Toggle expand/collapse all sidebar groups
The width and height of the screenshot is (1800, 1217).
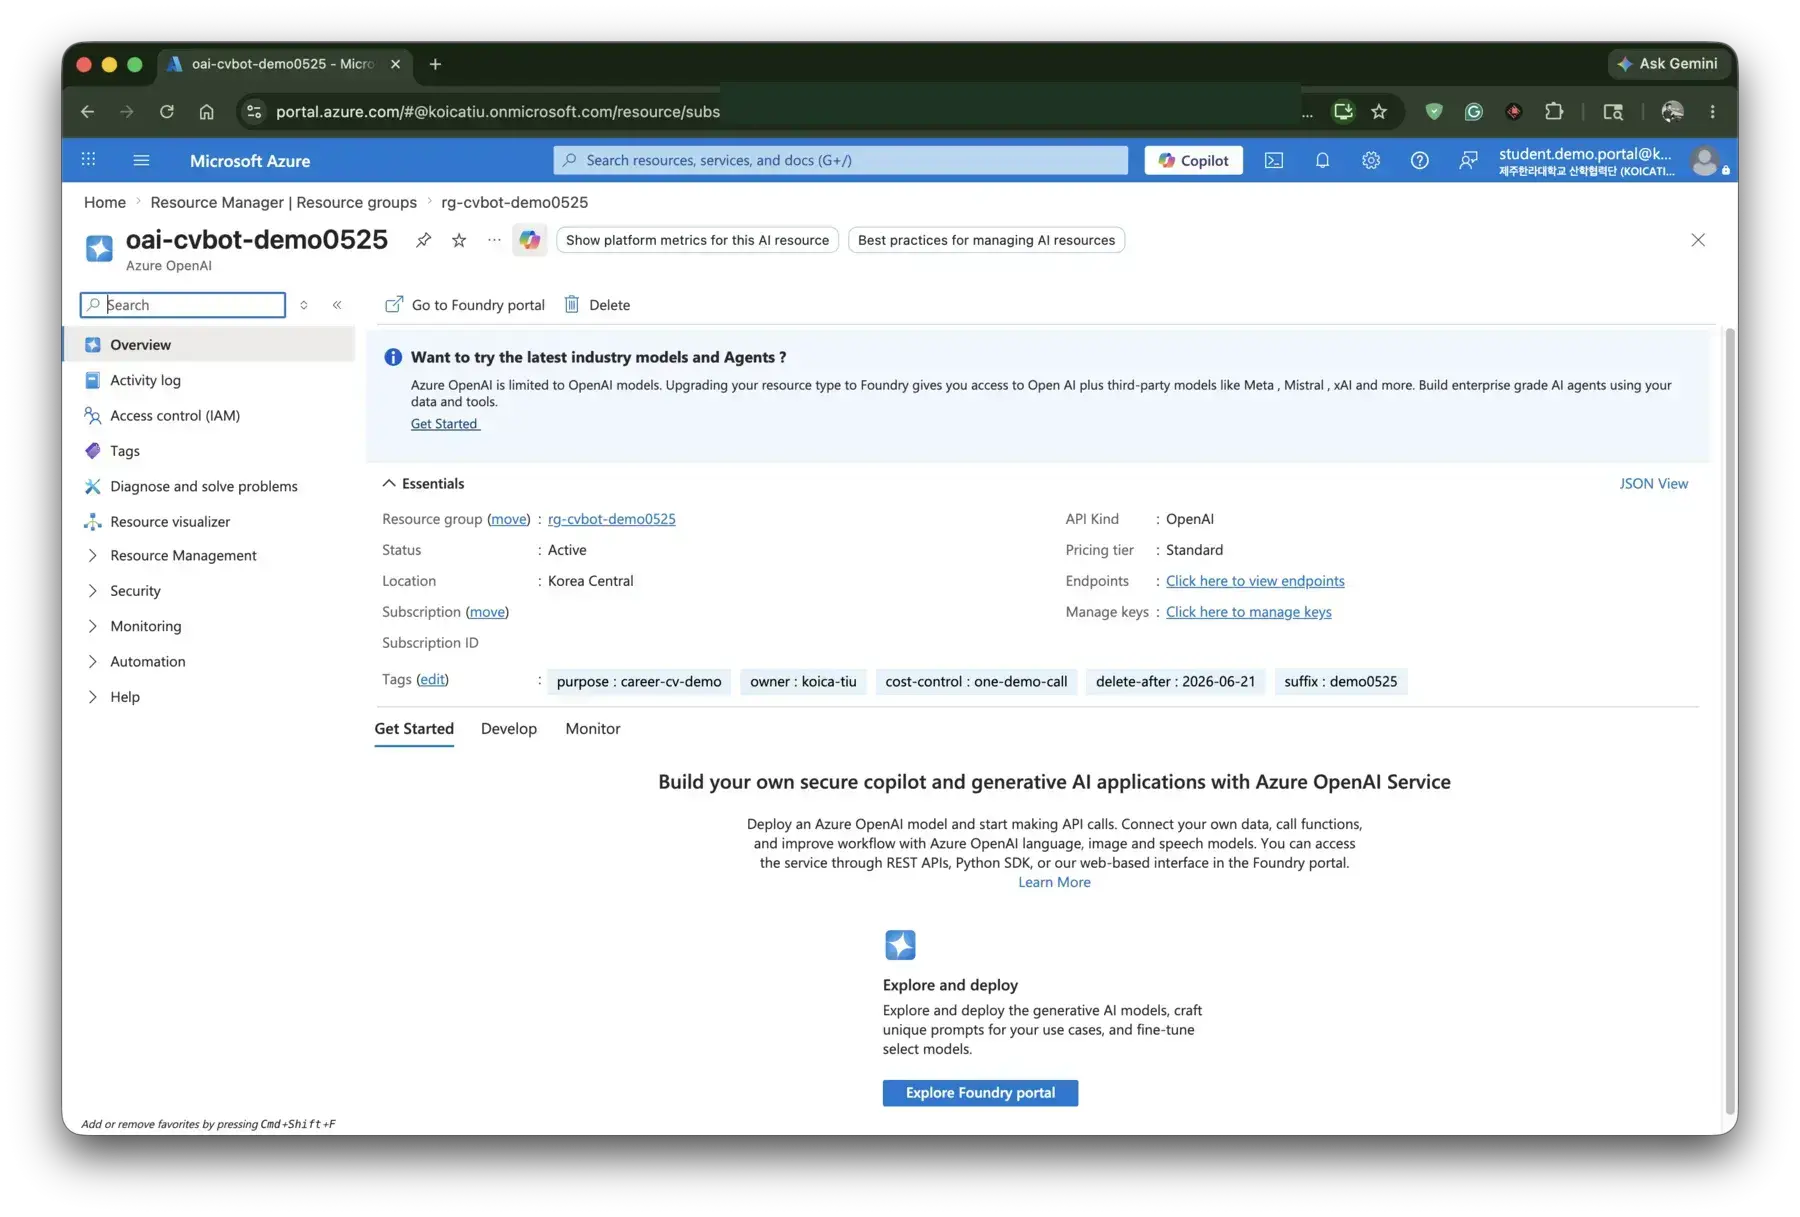point(304,305)
